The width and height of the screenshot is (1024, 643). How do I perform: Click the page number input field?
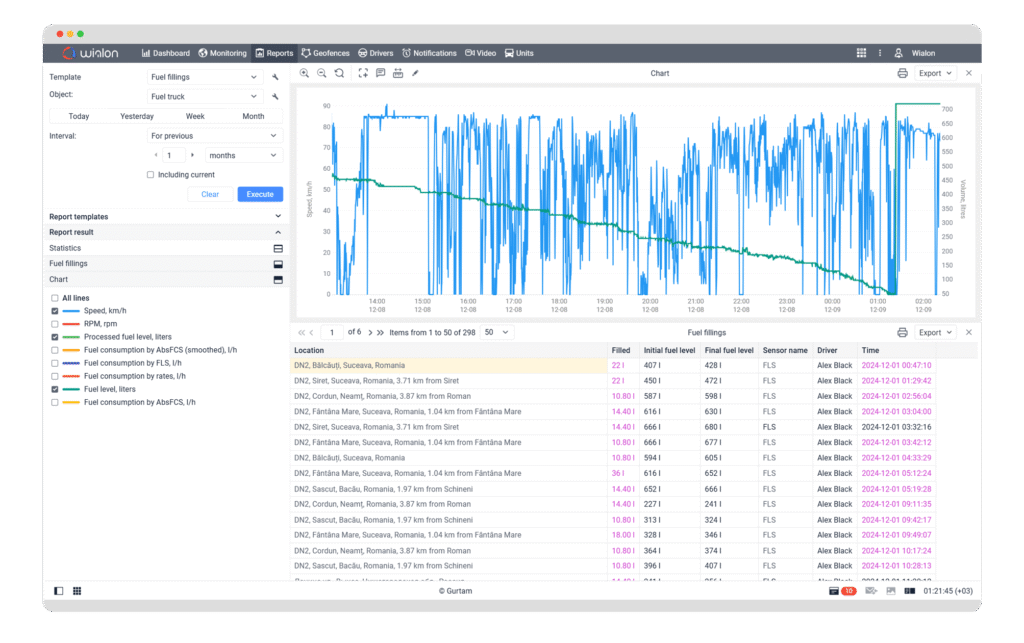click(333, 332)
